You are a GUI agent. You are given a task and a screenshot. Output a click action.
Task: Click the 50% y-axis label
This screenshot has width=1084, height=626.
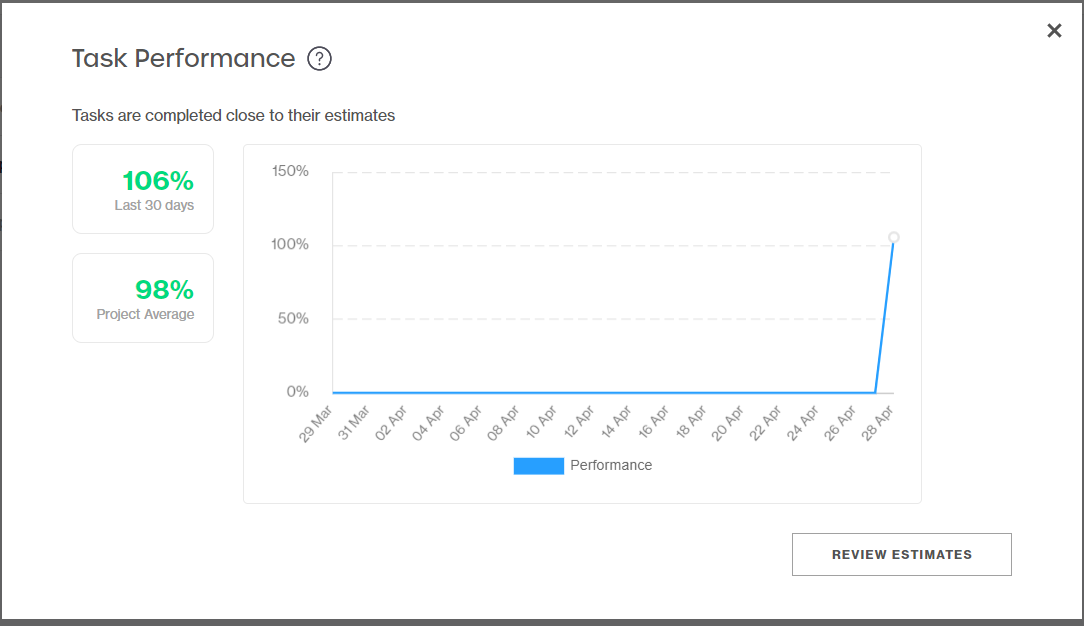(x=293, y=319)
